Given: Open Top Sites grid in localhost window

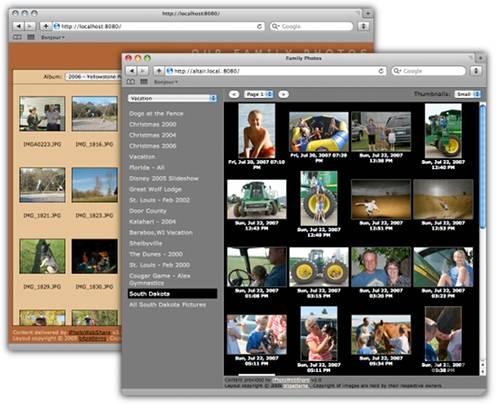Looking at the screenshot, I should tap(31, 37).
